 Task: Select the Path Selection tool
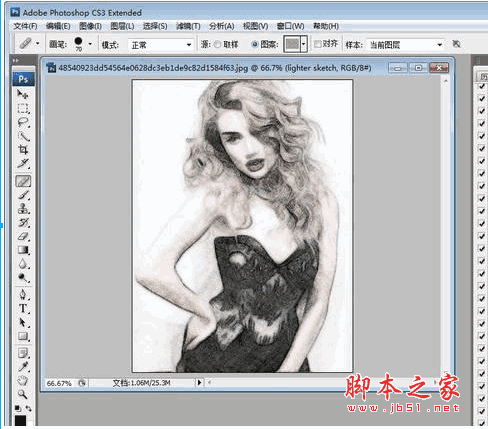point(23,322)
